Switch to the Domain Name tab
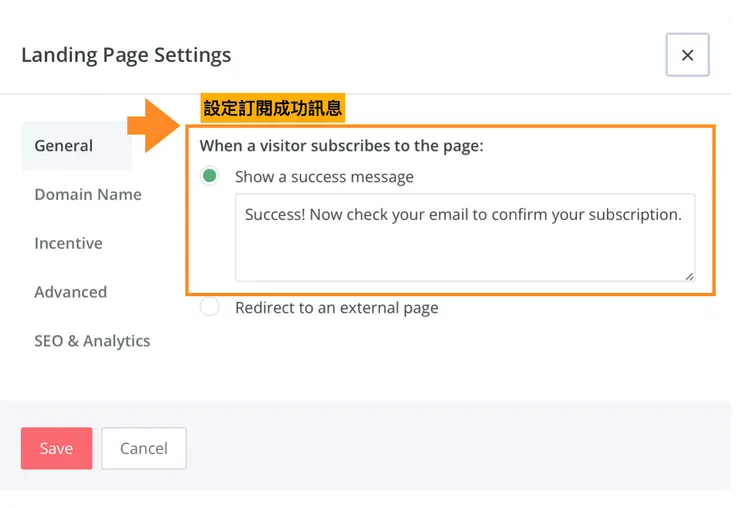Screen dimensions: 740x508 point(88,195)
